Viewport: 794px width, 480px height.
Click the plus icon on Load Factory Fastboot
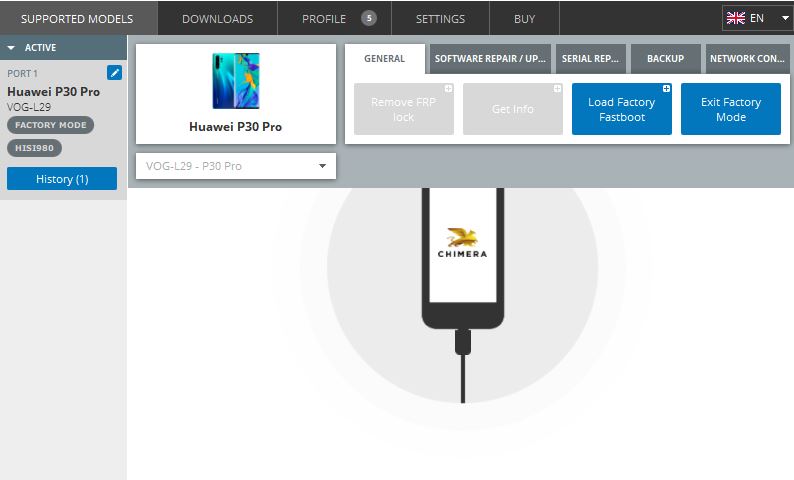click(666, 89)
